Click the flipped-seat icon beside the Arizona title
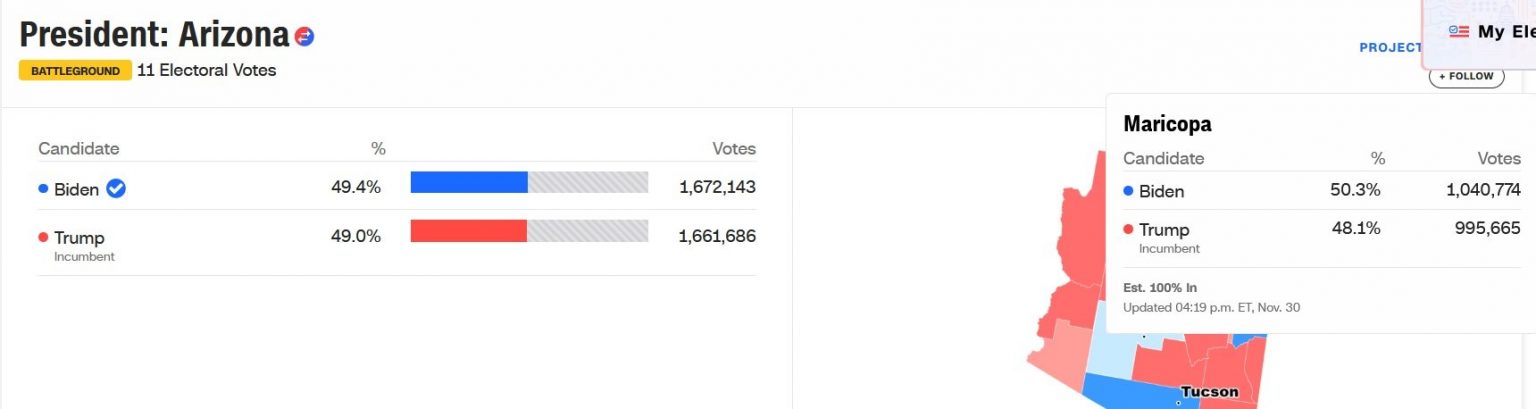Screen dimensions: 1536x409 pyautogui.click(x=305, y=37)
